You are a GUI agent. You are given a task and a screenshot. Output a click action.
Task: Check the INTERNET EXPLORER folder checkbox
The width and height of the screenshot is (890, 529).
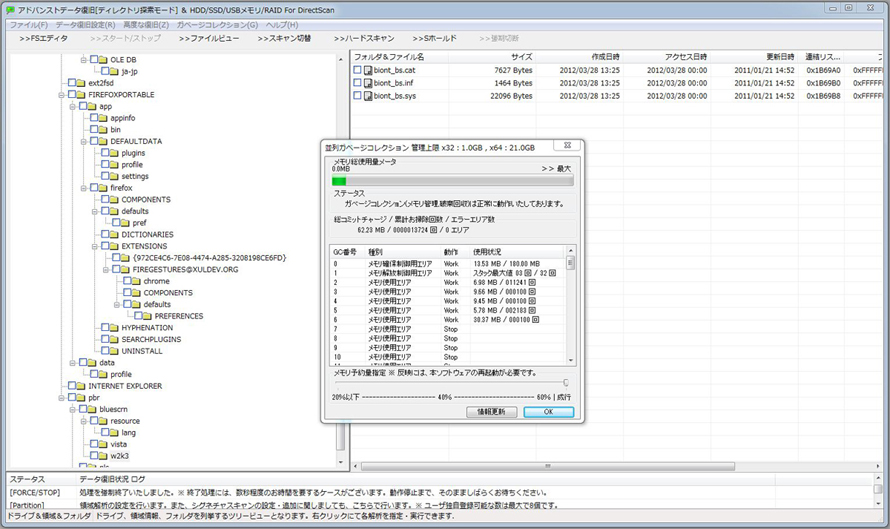click(x=72, y=385)
